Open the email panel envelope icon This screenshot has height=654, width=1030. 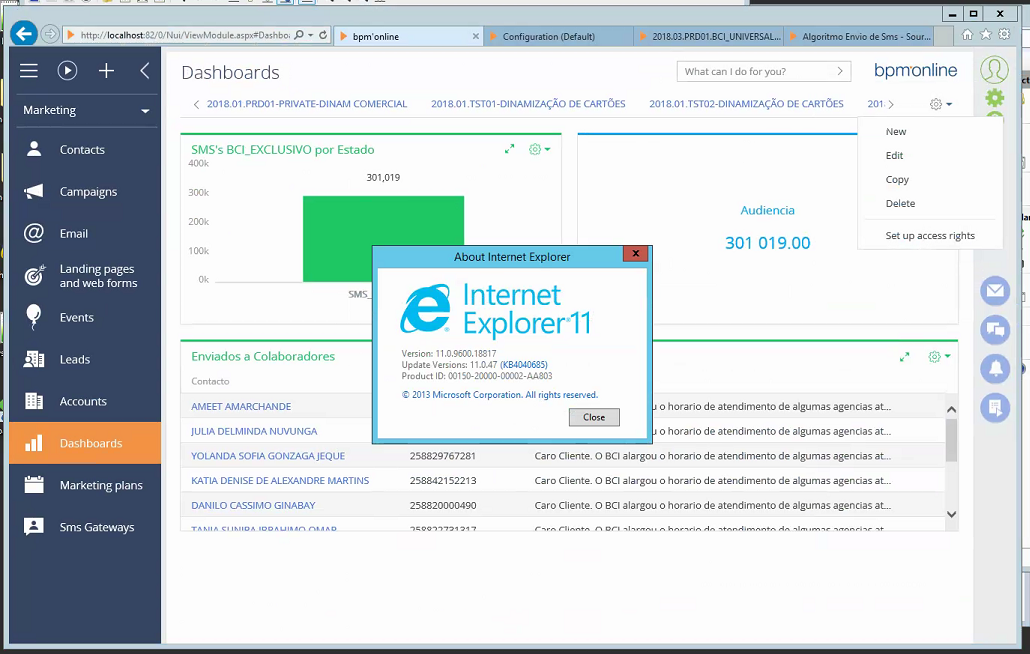point(995,290)
